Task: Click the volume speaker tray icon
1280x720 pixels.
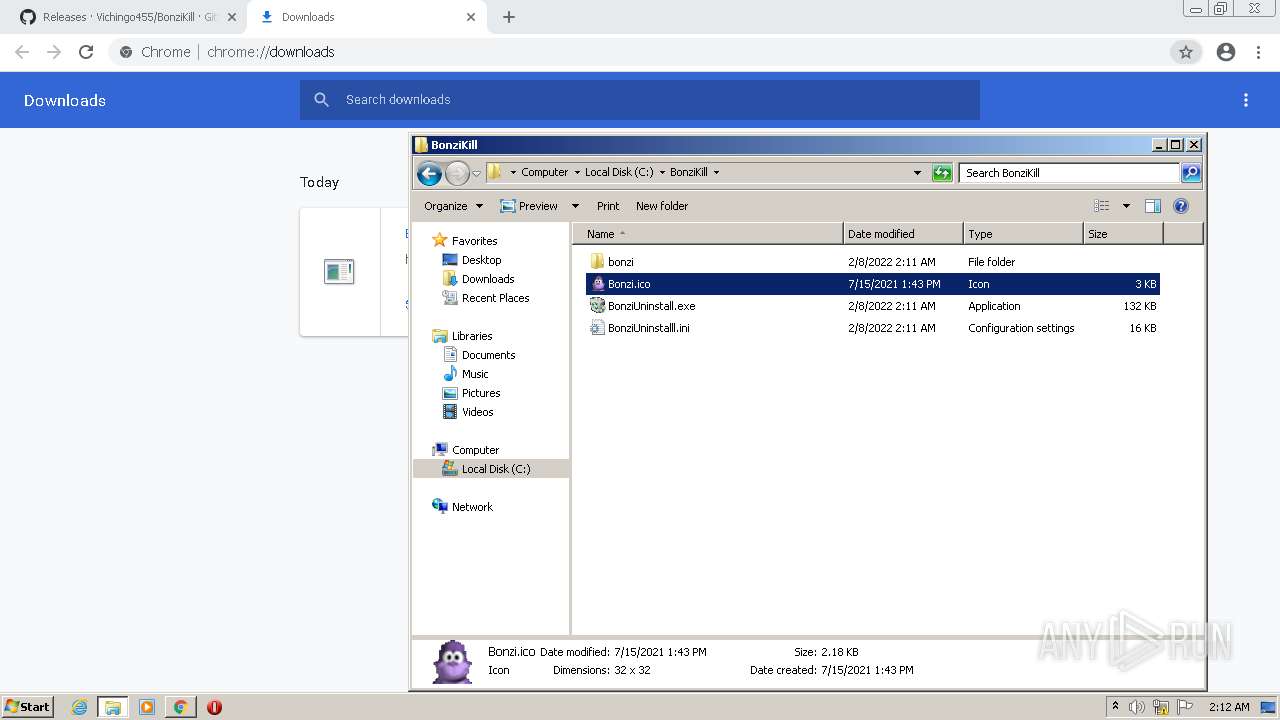Action: tap(1136, 707)
